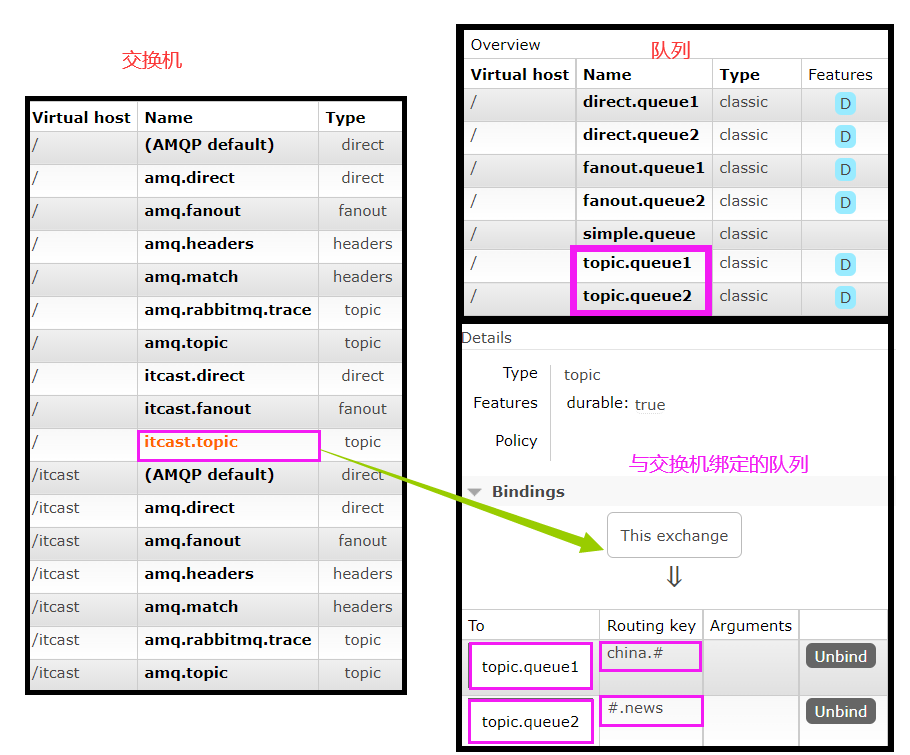Viewport: 910px width, 755px height.
Task: Open amq.match exchange in / vhost
Action: tap(192, 277)
